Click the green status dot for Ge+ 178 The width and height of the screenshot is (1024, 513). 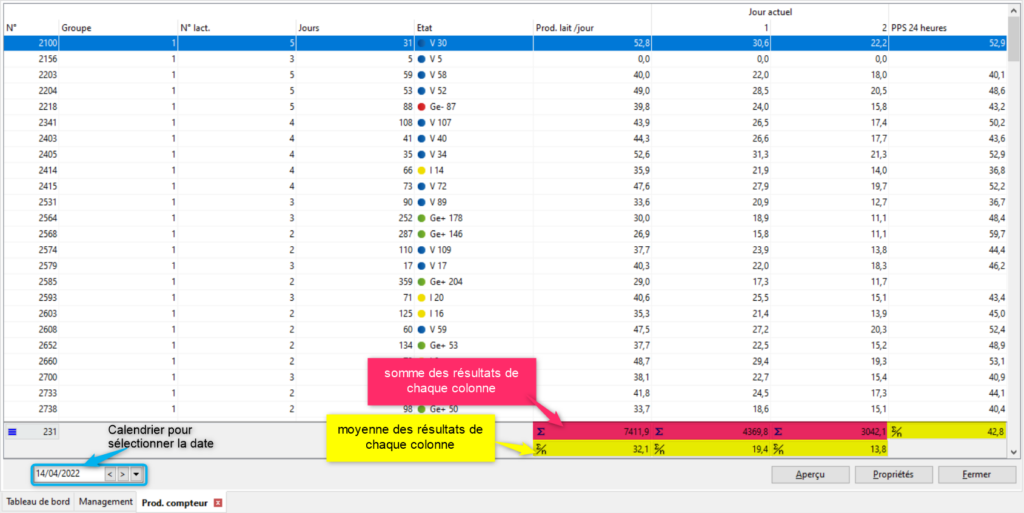pyautogui.click(x=421, y=219)
